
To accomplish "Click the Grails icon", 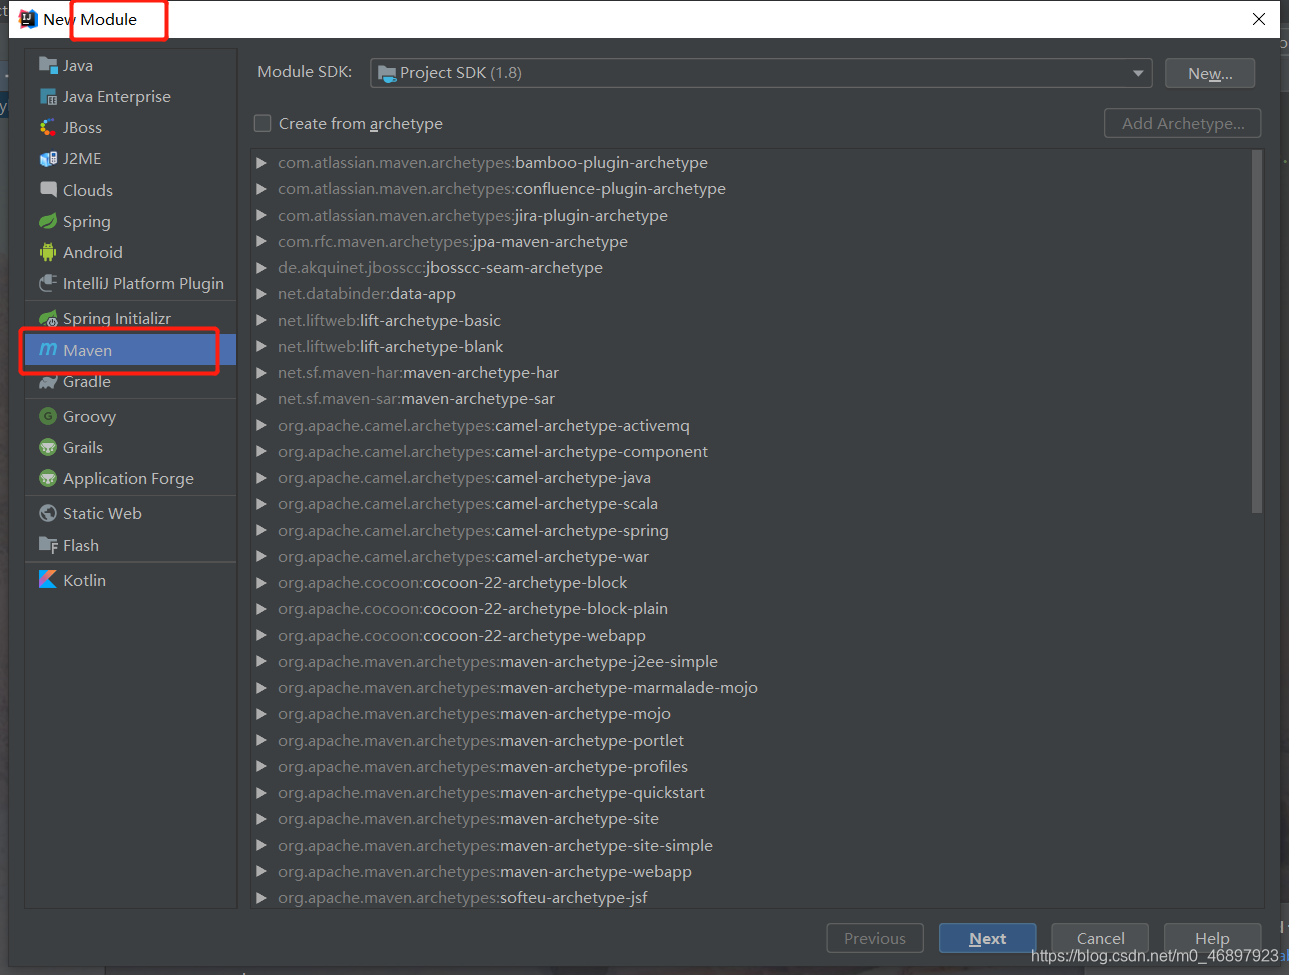I will pos(48,447).
